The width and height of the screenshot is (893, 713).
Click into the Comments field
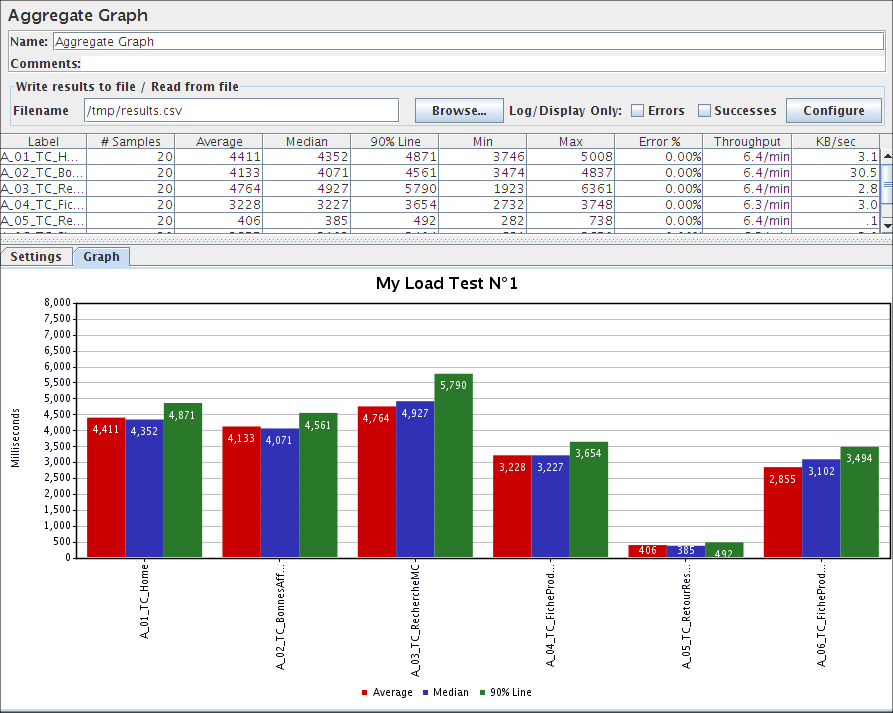pos(480,63)
